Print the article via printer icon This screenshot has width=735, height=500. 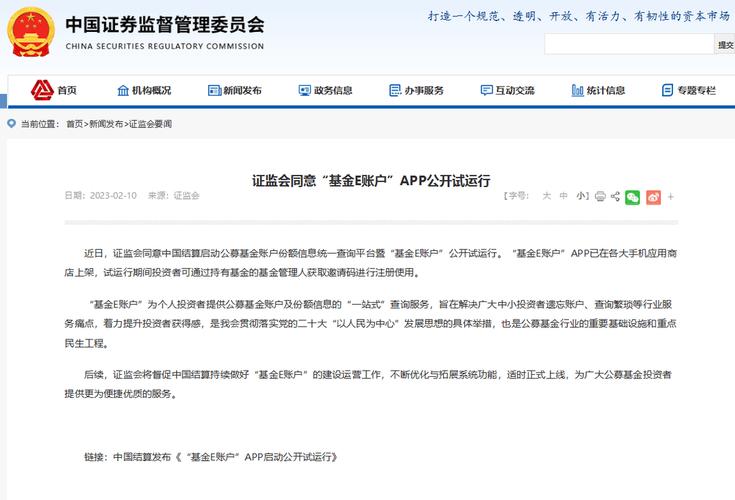tap(600, 196)
